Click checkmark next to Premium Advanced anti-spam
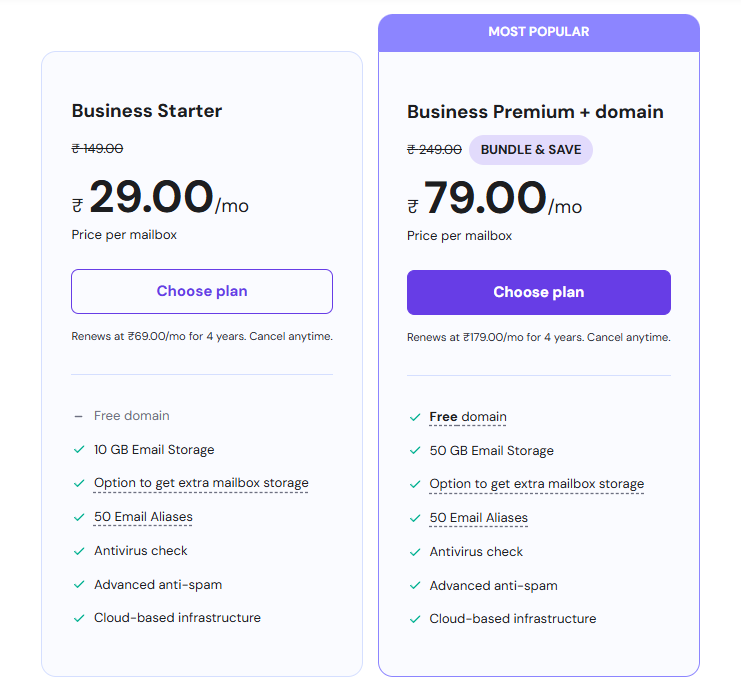Viewport: 741px width, 687px height. click(414, 586)
